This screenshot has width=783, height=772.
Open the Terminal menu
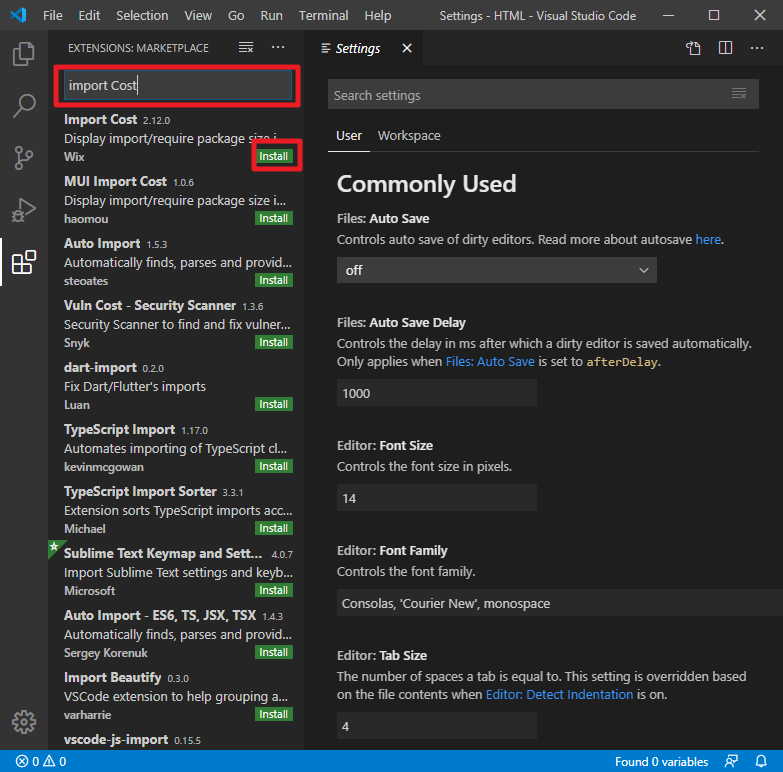(323, 15)
